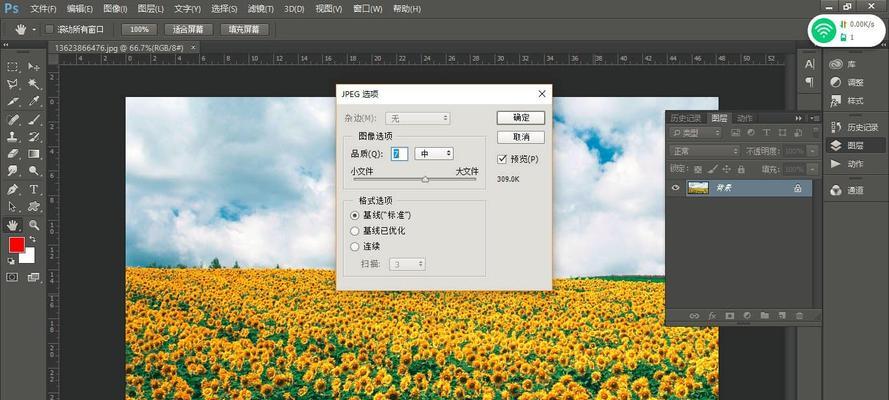Open the Image (图像) menu
This screenshot has width=889, height=400.
(x=116, y=9)
